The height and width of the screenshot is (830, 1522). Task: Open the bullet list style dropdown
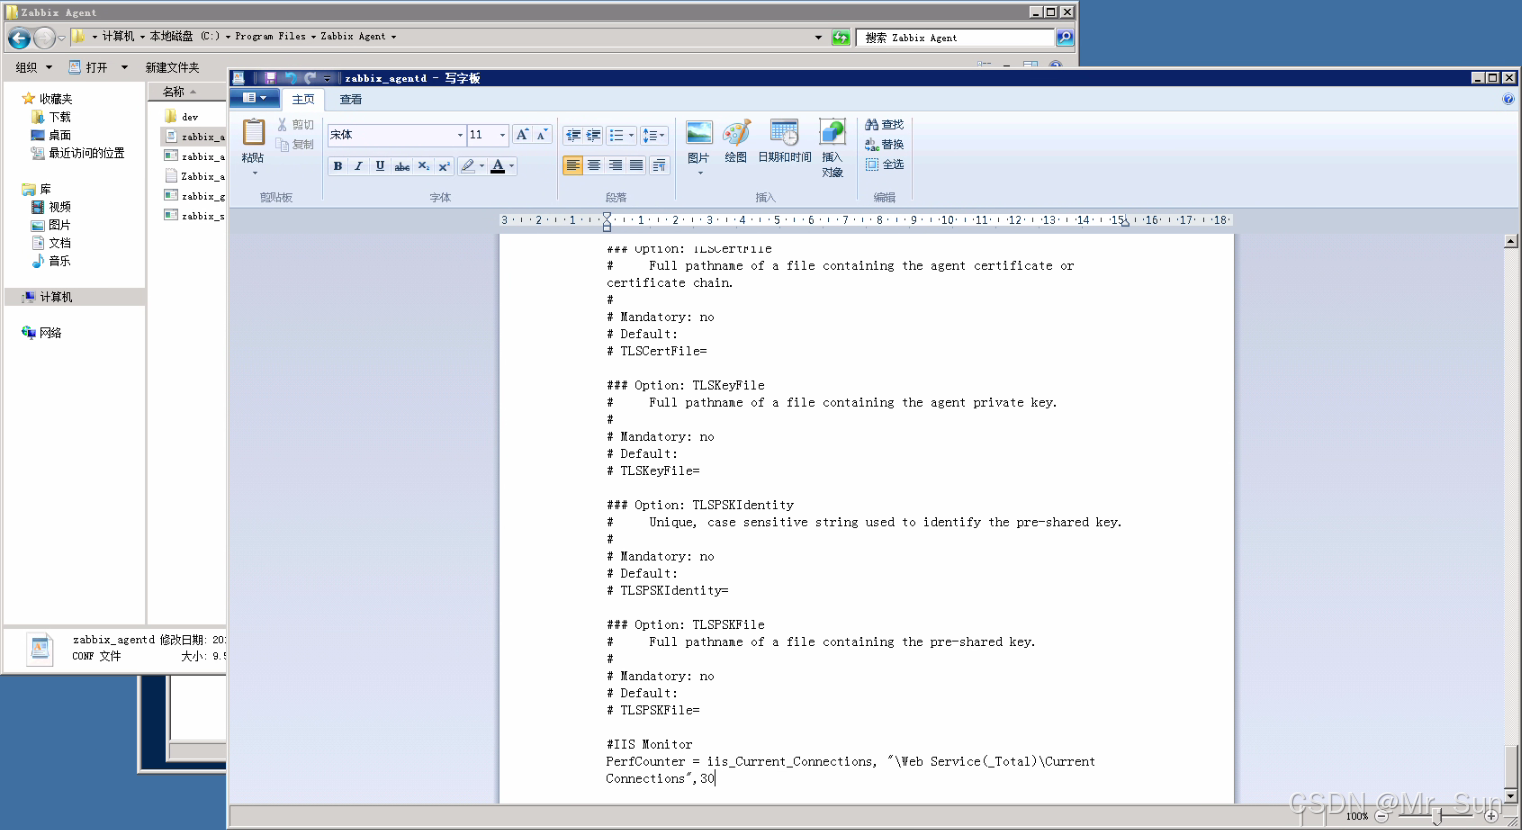point(631,135)
